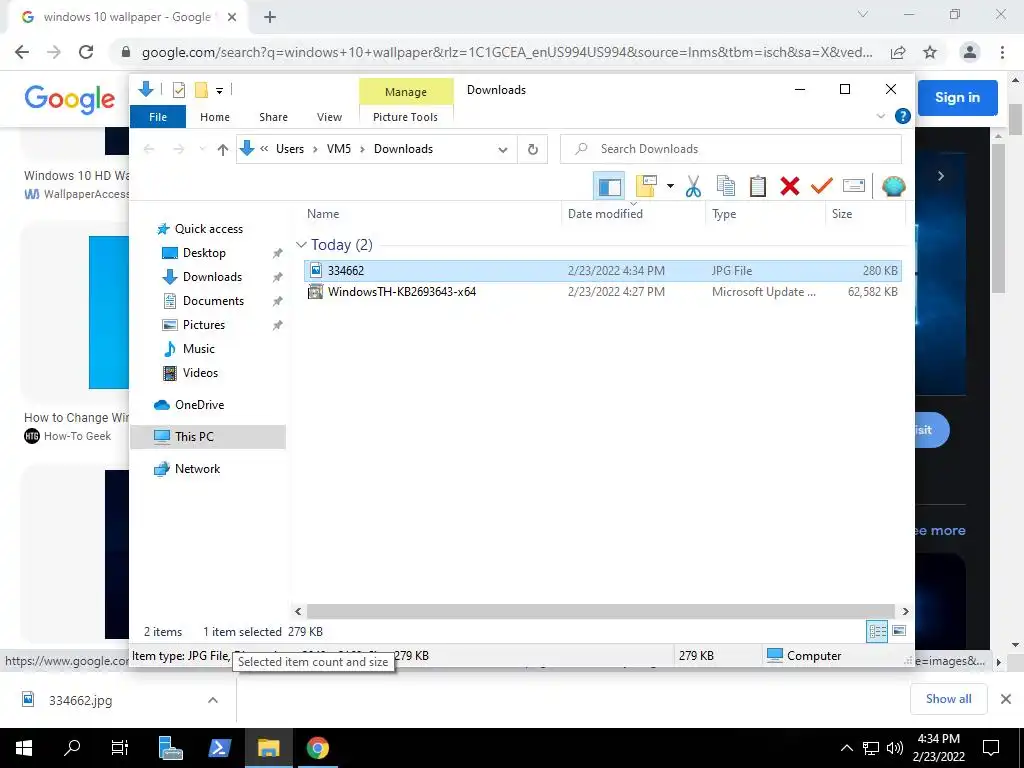Screen dimensions: 1024x768
Task: Open the new item dropdown arrow in toolbar
Action: 670,186
